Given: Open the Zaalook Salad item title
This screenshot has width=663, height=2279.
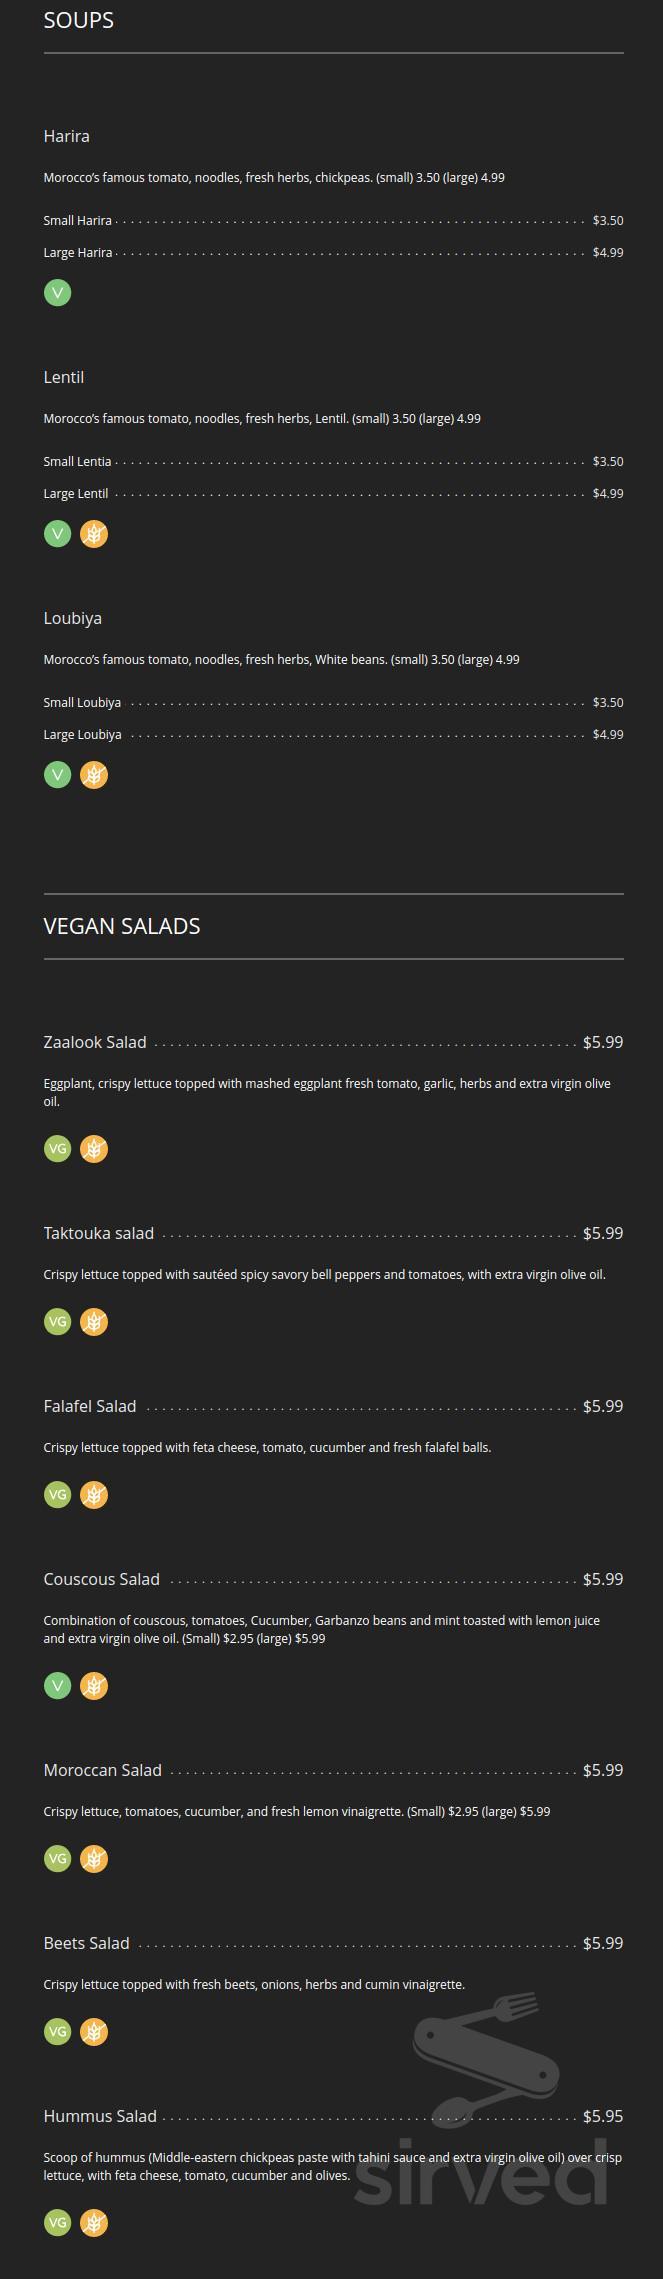Looking at the screenshot, I should [x=95, y=1042].
